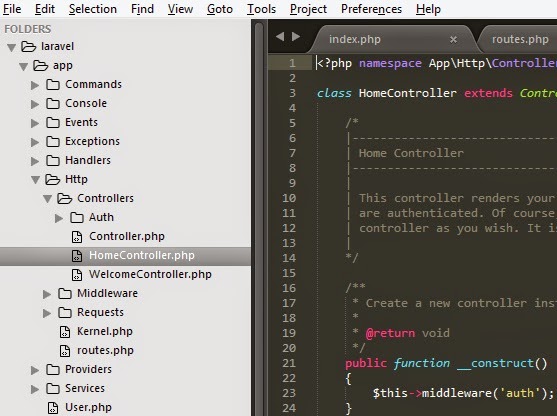Screen dimensions: 557x416
Task: Expand the Events folder
Action: [x=35, y=123]
